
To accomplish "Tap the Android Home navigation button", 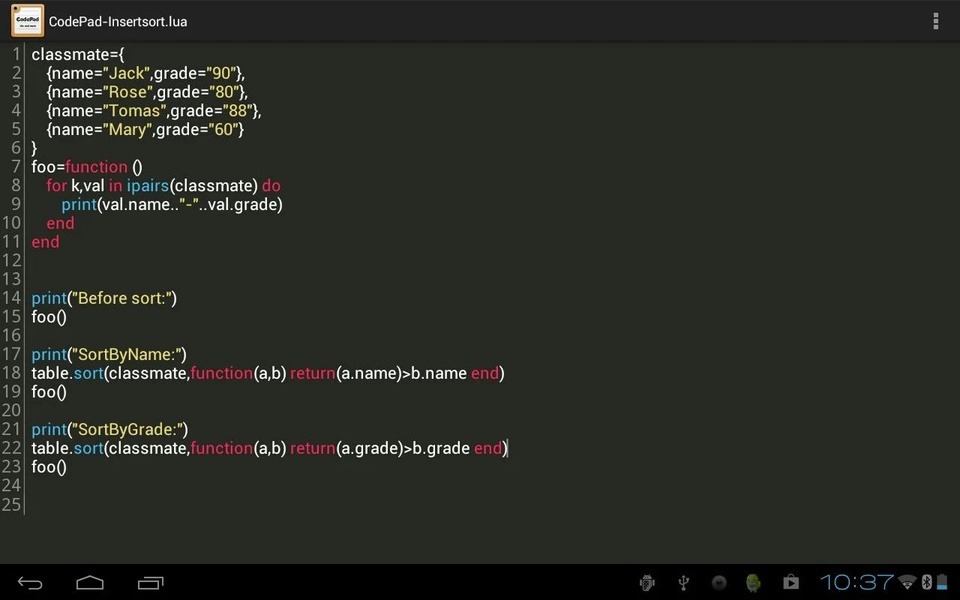I will pos(90,583).
